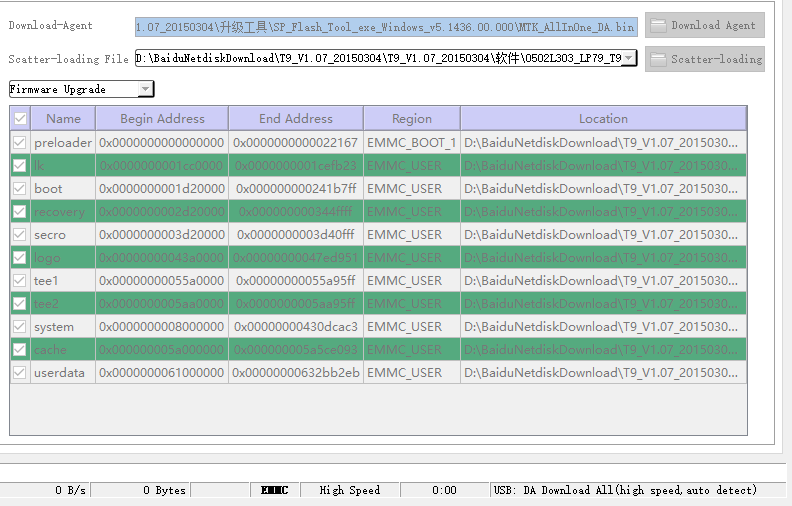Click the tee1 location path cell
792x506 pixels.
pos(603,281)
